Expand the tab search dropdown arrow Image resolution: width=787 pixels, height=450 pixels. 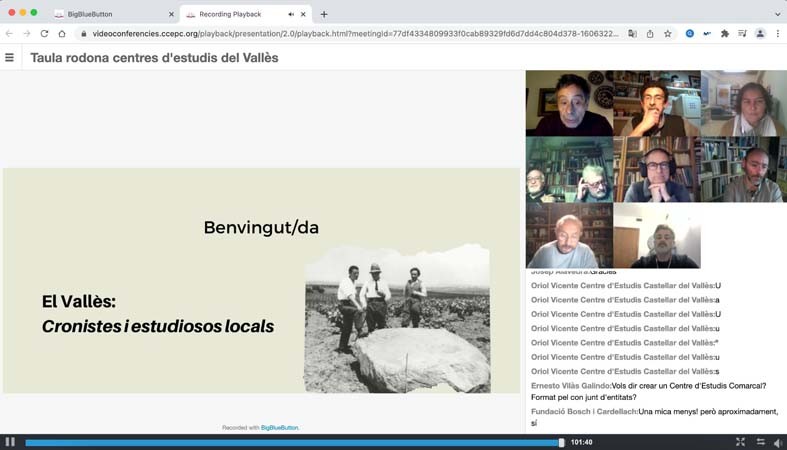(x=777, y=15)
